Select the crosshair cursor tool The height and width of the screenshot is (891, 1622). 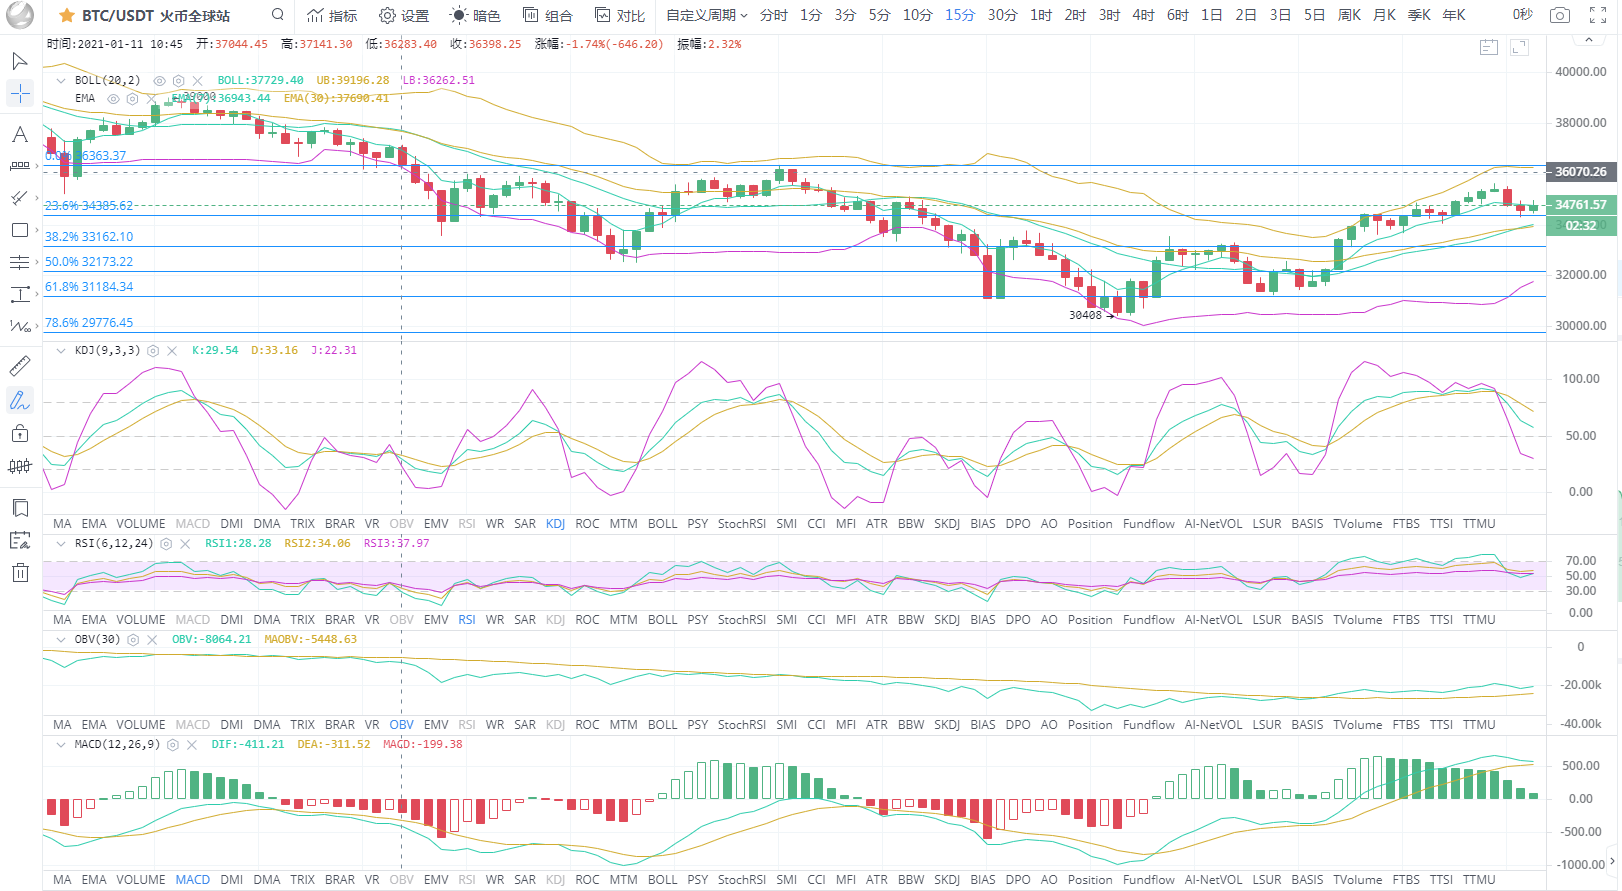(19, 94)
